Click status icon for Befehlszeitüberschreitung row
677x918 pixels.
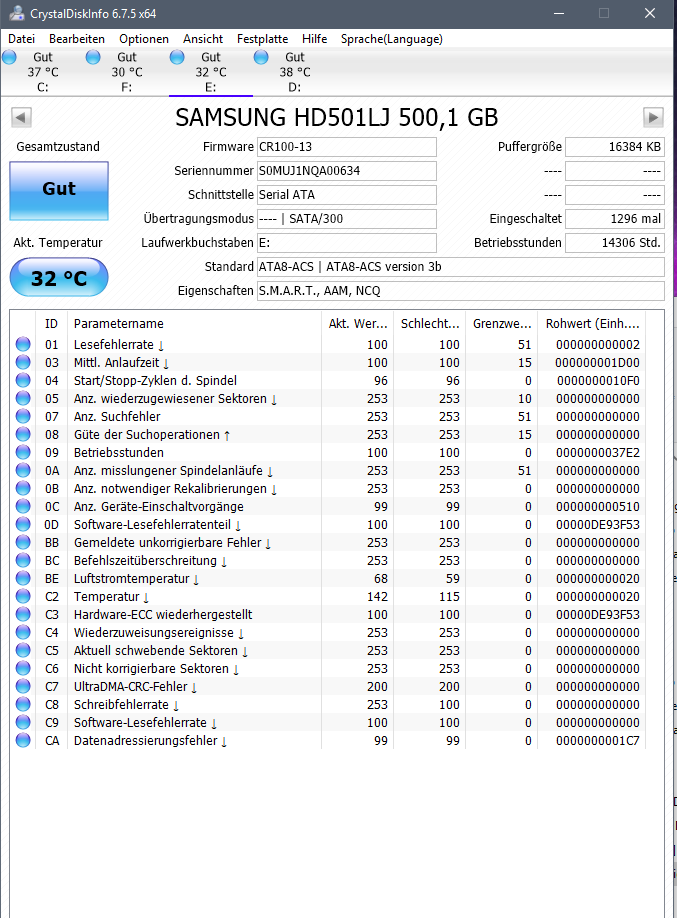(x=23, y=560)
